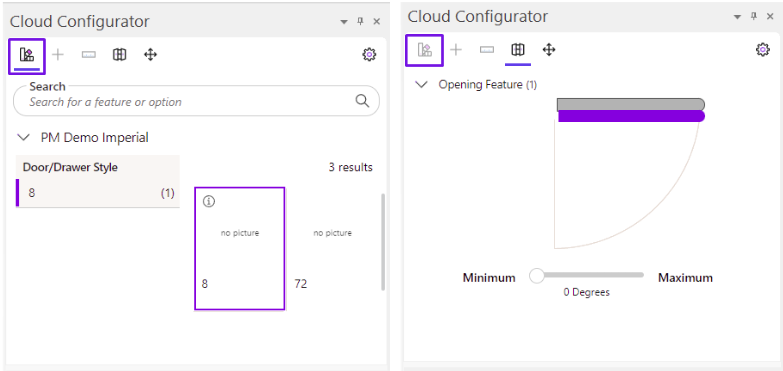The image size is (783, 371).
Task: Click the plus icon in right panel
Action: 456,49
